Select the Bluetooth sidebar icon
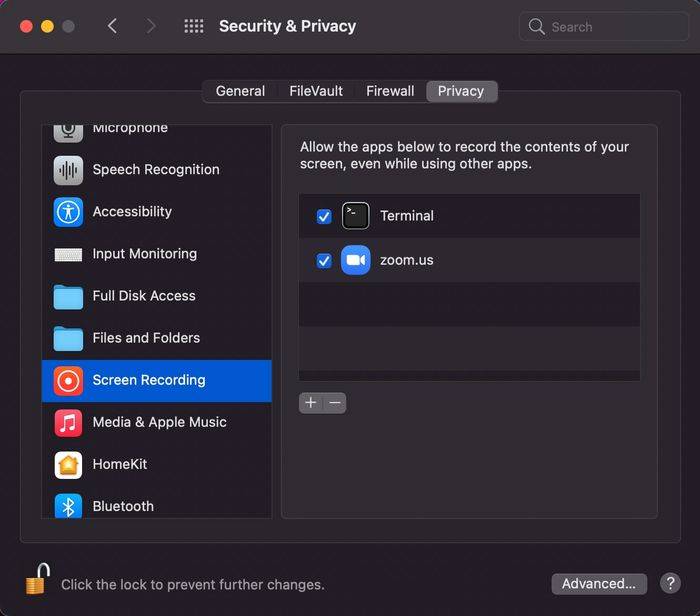This screenshot has height=616, width=700. pos(68,506)
